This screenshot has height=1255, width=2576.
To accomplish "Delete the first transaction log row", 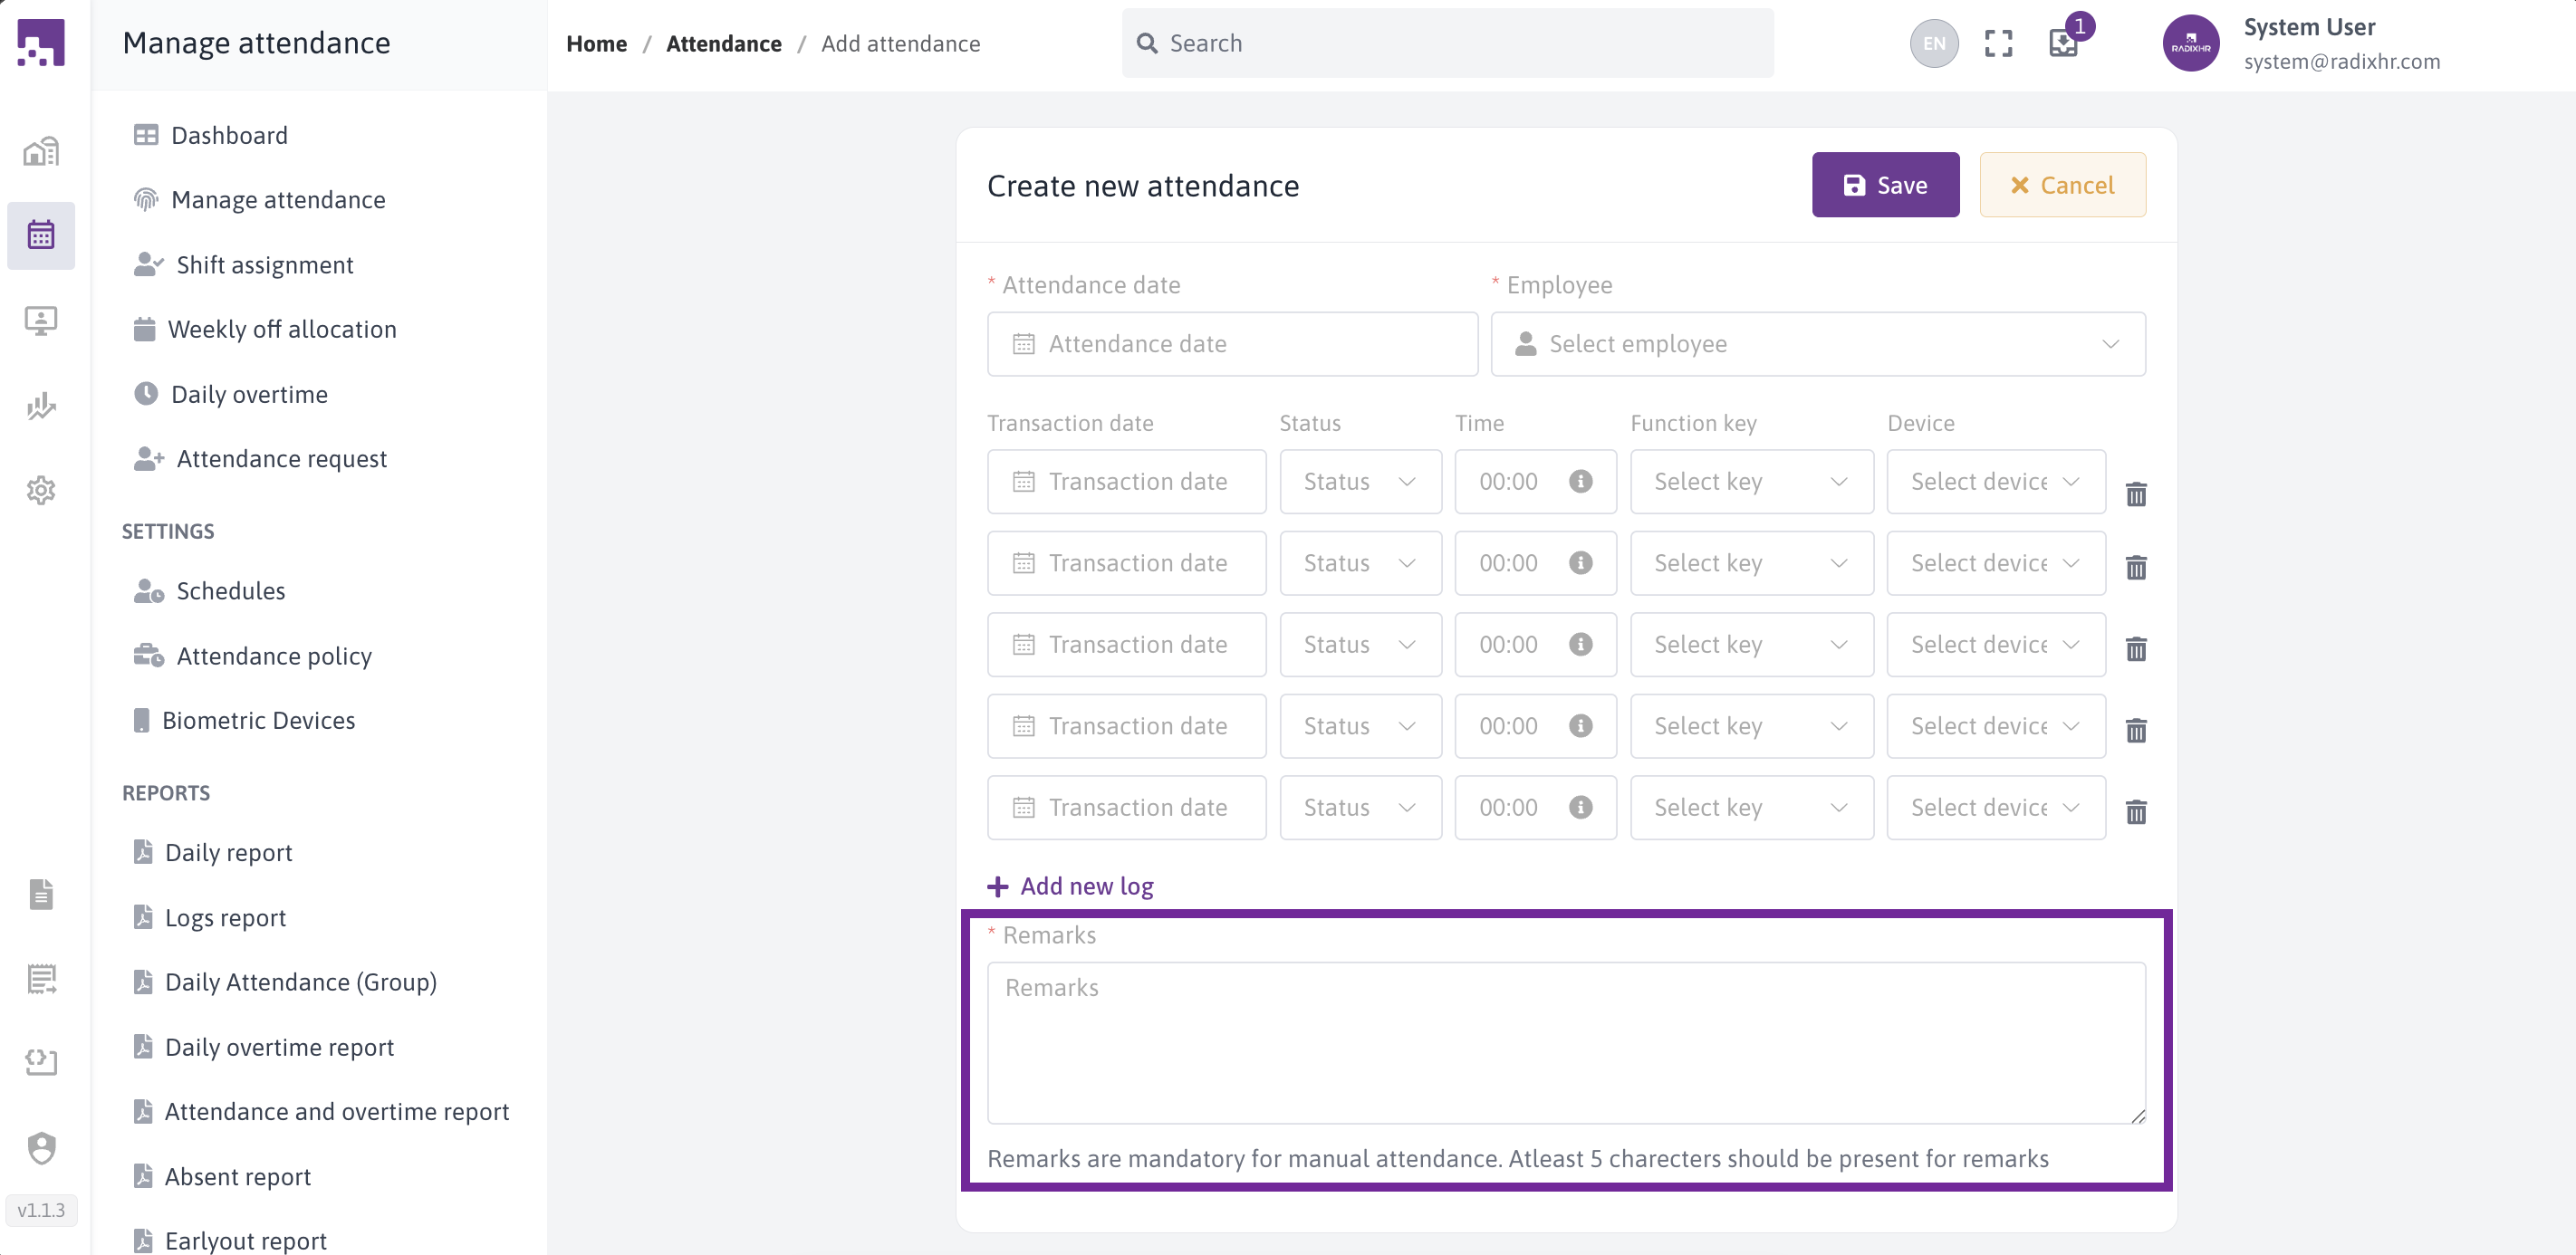I will tap(2135, 493).
